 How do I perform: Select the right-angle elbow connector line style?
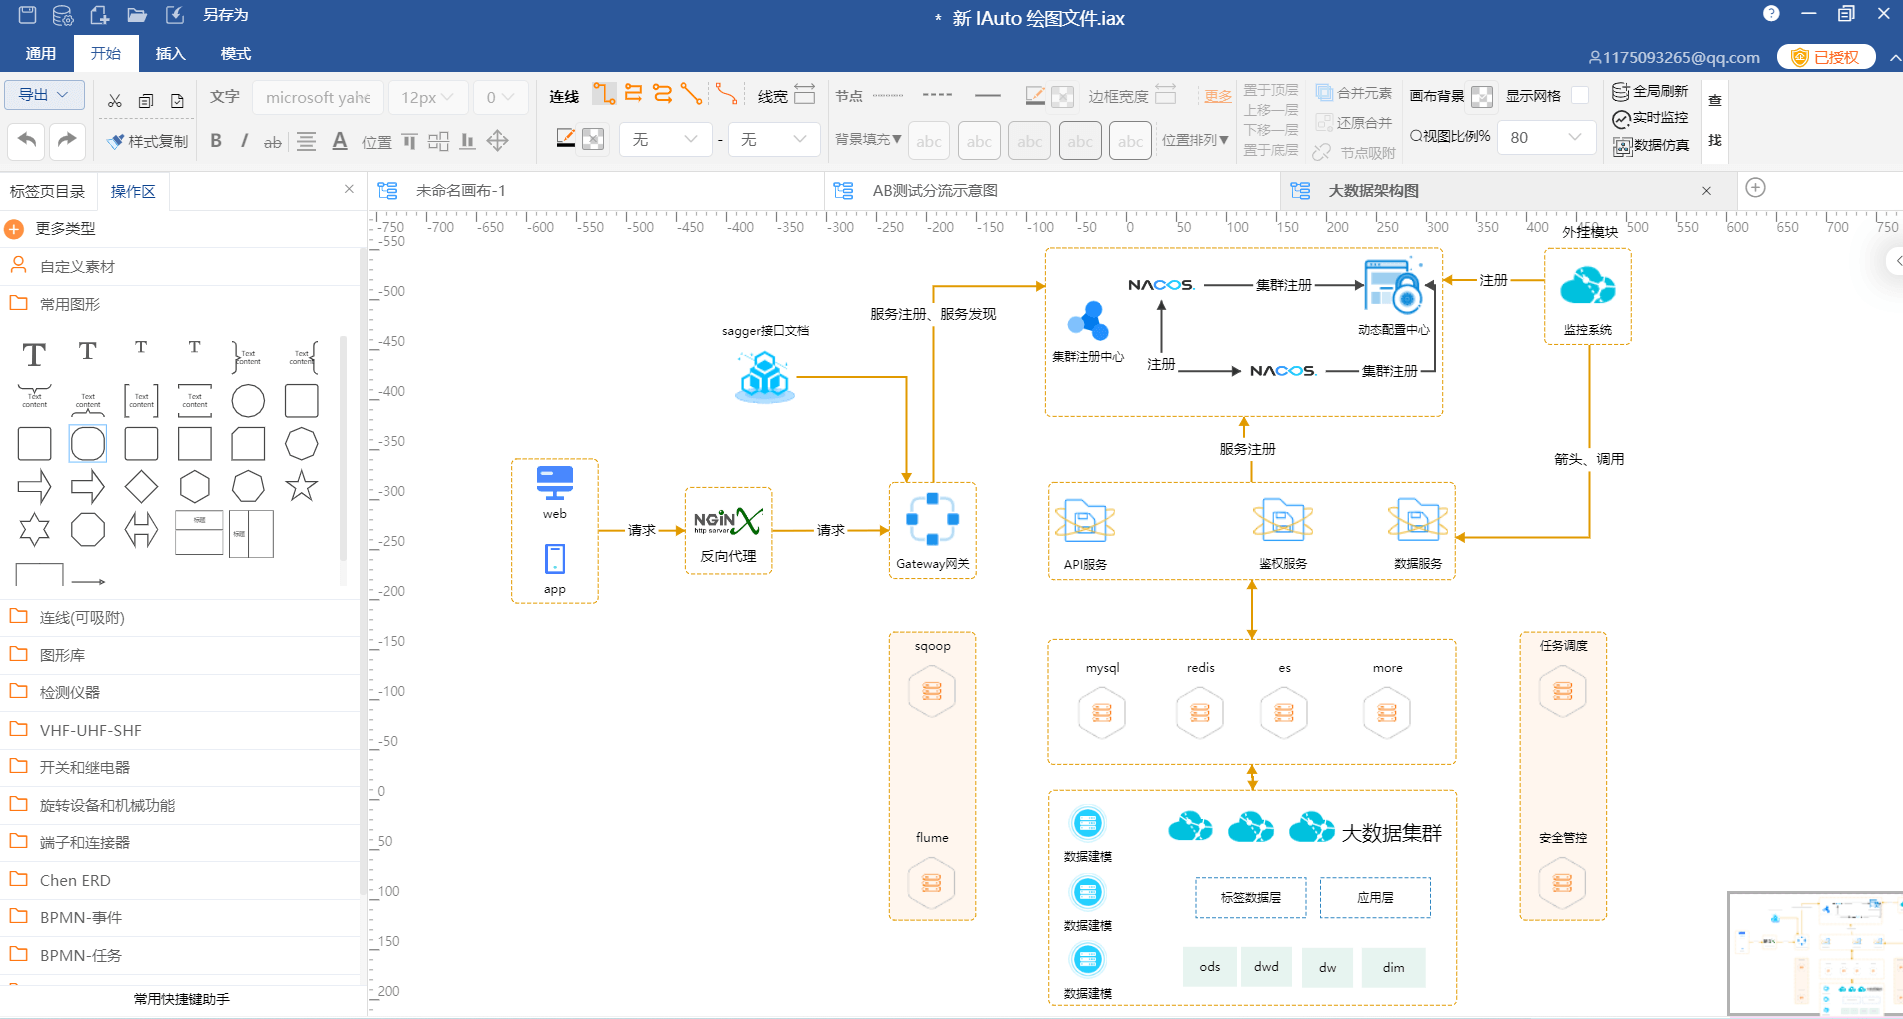[x=604, y=94]
